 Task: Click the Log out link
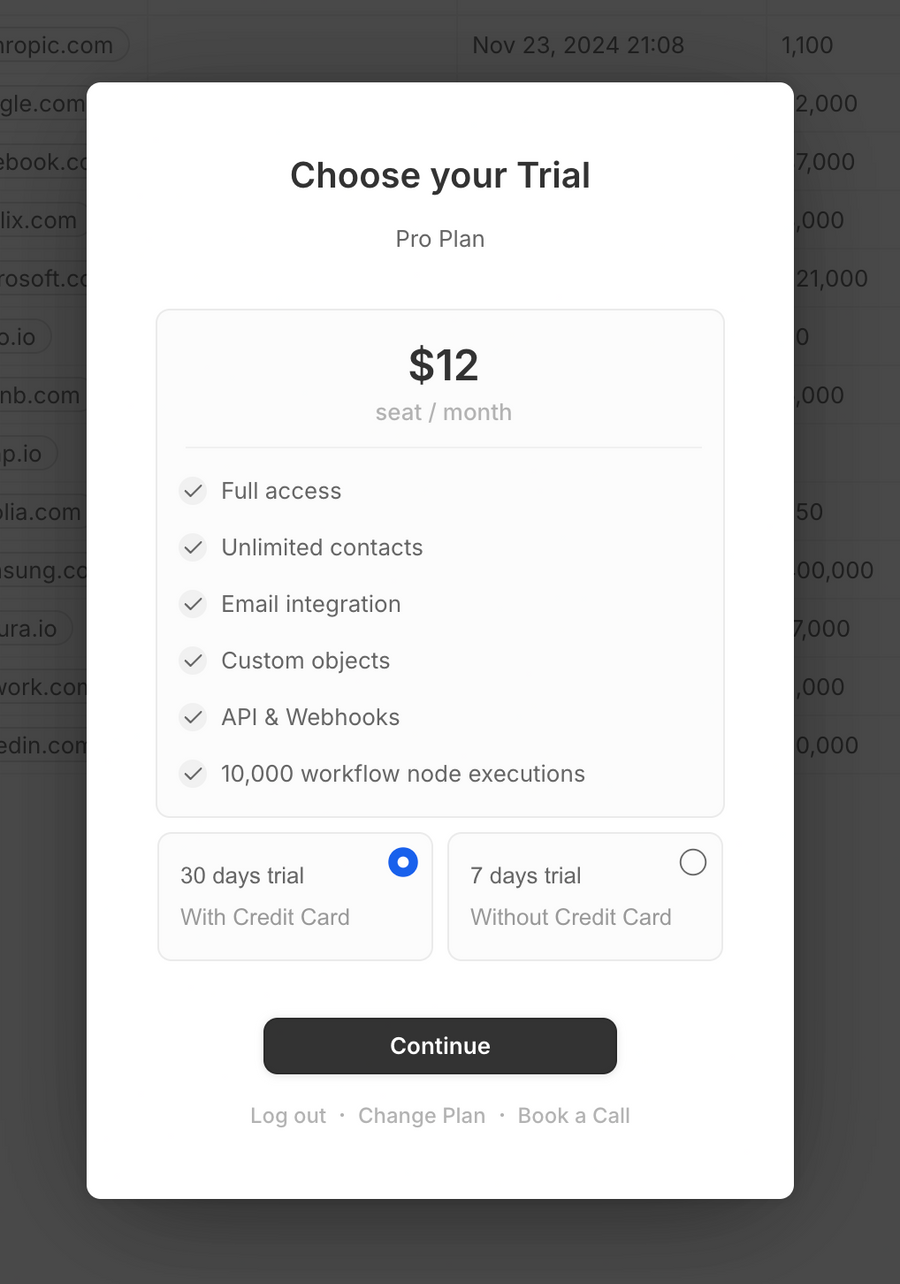288,1115
